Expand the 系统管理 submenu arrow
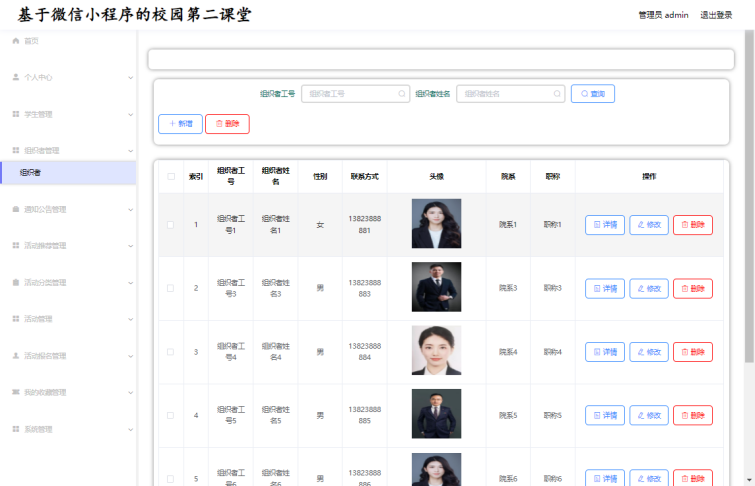 [130, 429]
